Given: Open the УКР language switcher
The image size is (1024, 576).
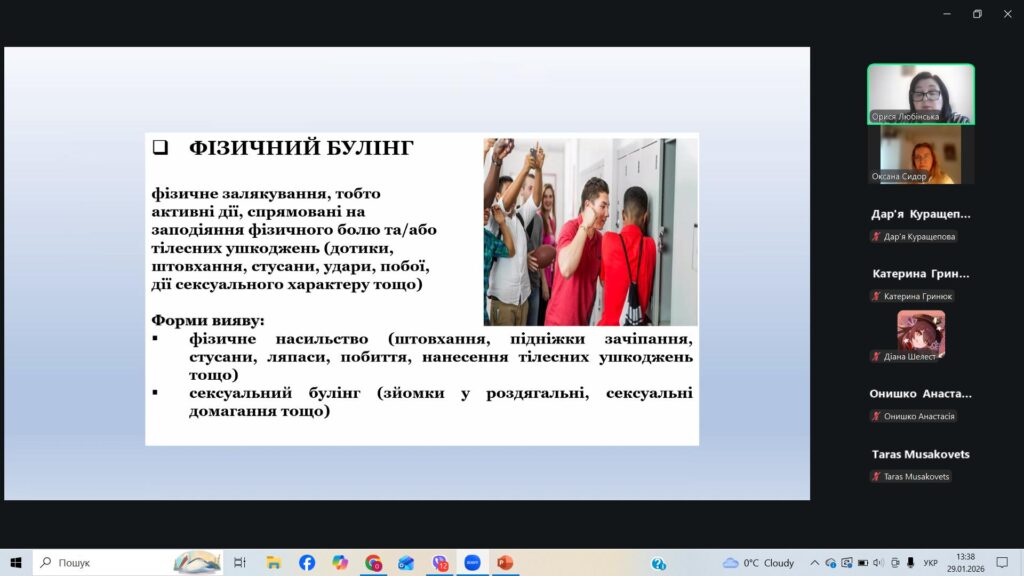Looking at the screenshot, I should [931, 563].
